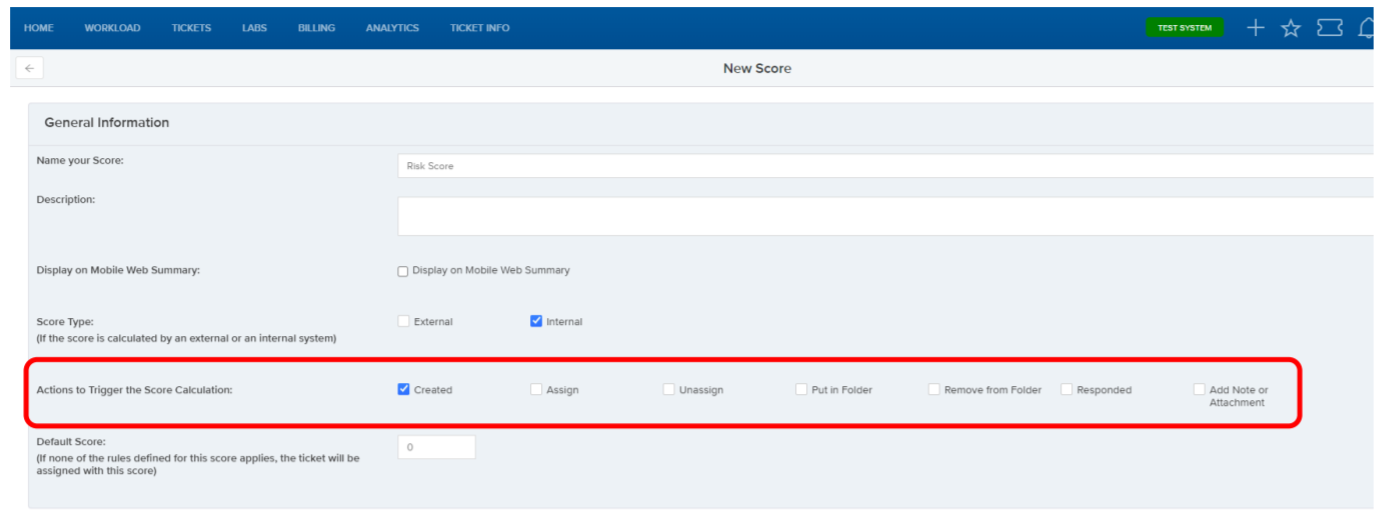
Task: Open the plus add-new icon
Action: pyautogui.click(x=1256, y=28)
